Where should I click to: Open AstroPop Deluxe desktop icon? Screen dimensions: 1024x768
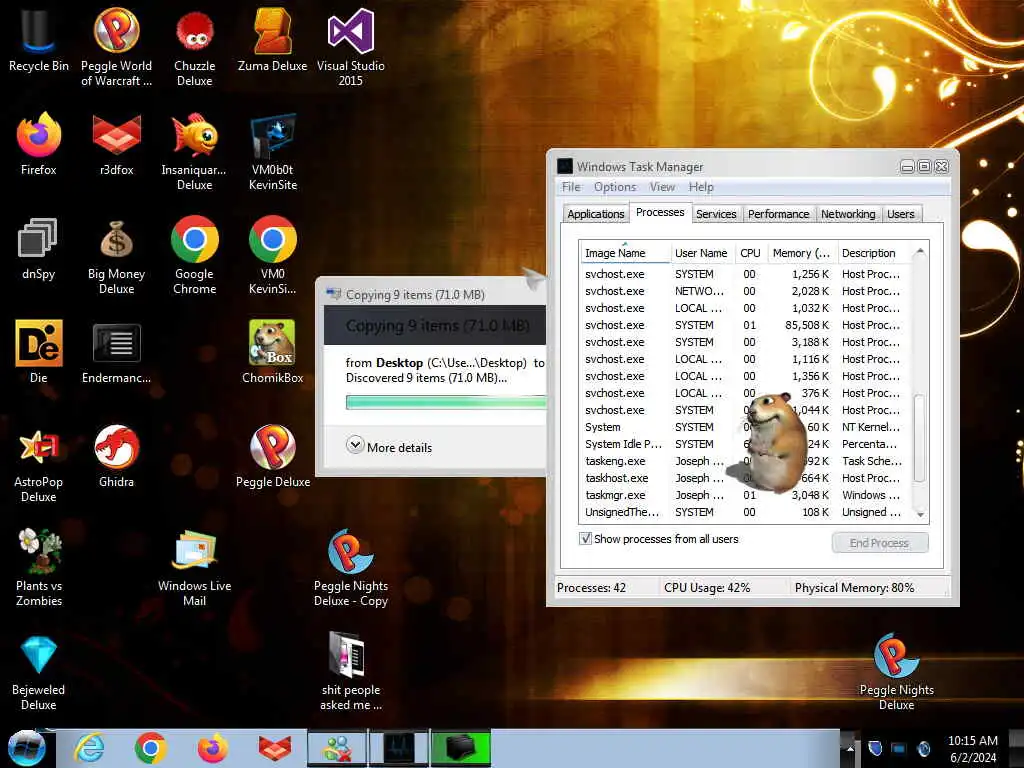coord(38,464)
